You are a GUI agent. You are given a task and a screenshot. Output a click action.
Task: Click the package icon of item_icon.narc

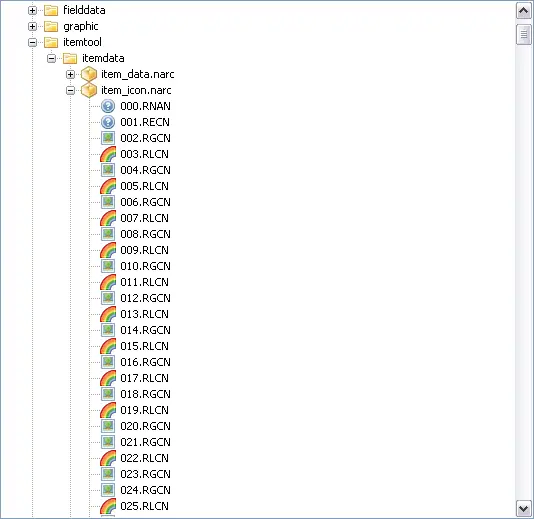click(89, 90)
